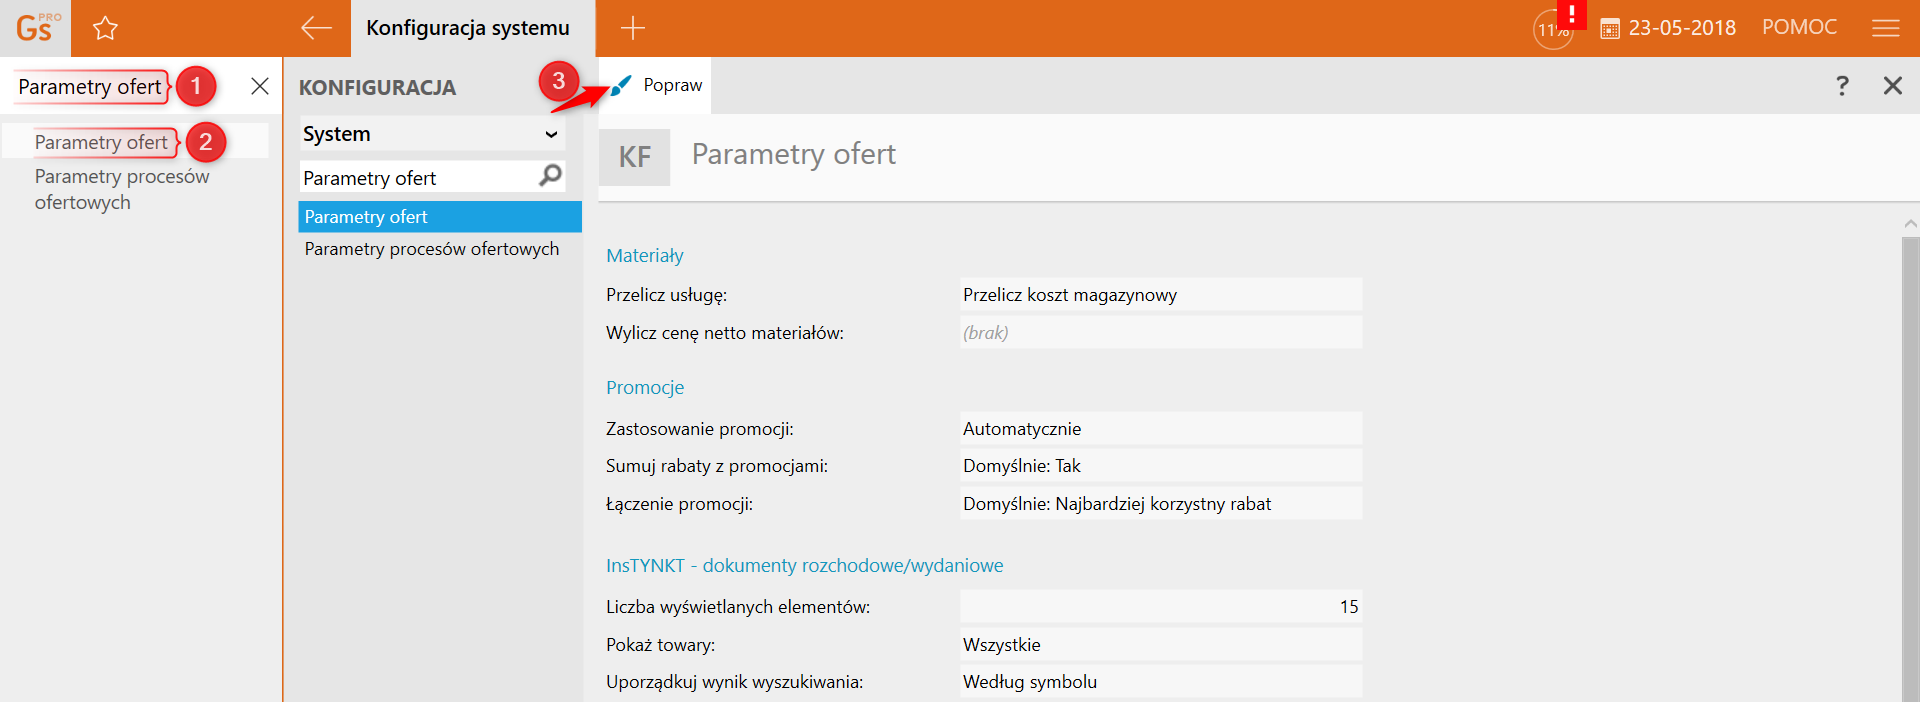The width and height of the screenshot is (1920, 702).
Task: Open the POMOC menu
Action: pyautogui.click(x=1799, y=28)
